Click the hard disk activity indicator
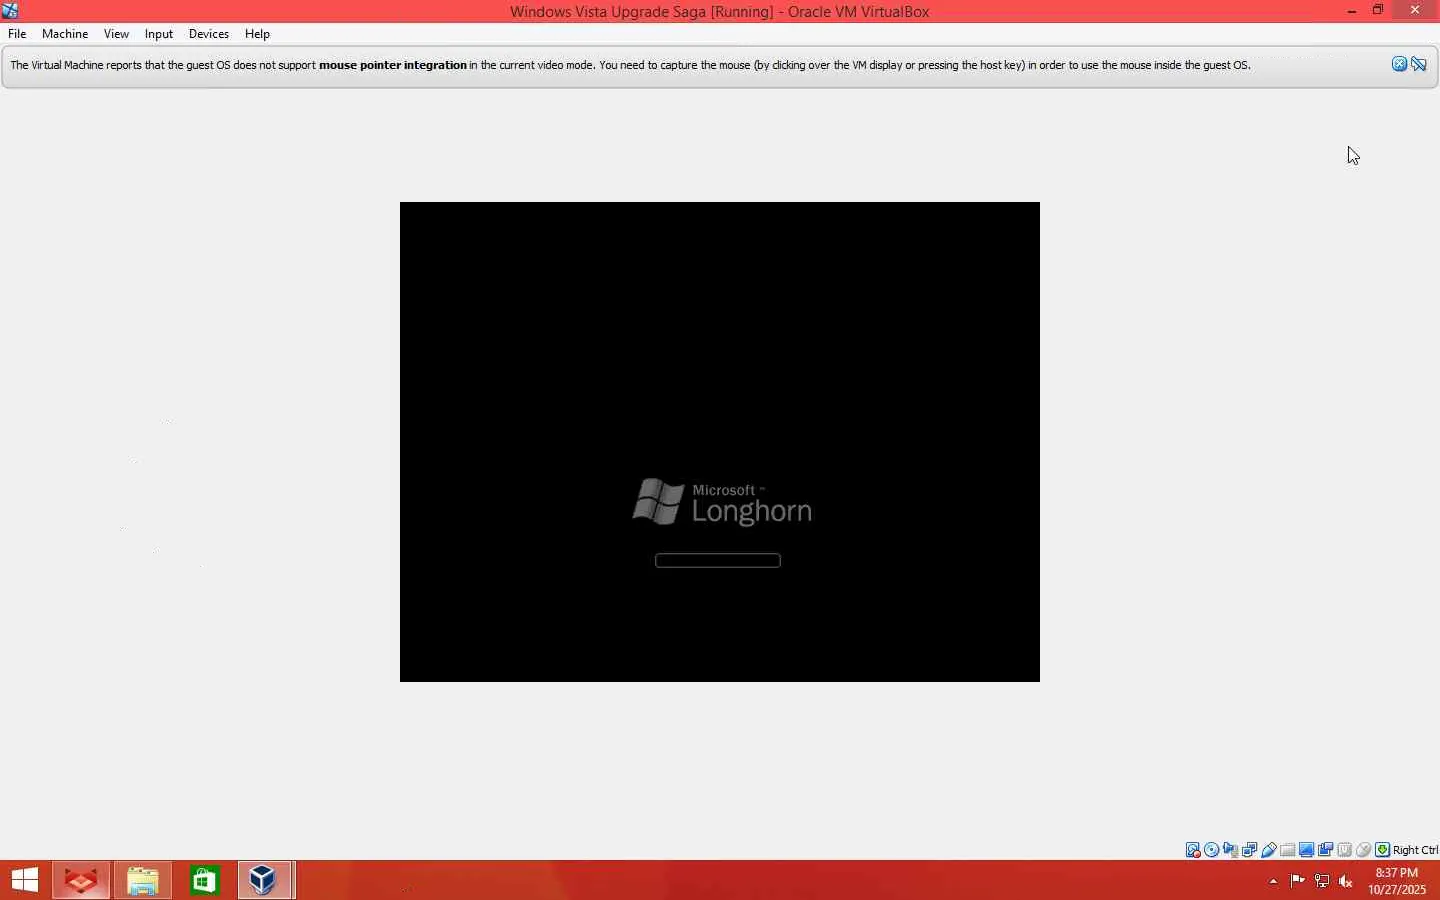This screenshot has height=900, width=1440. pos(1193,850)
